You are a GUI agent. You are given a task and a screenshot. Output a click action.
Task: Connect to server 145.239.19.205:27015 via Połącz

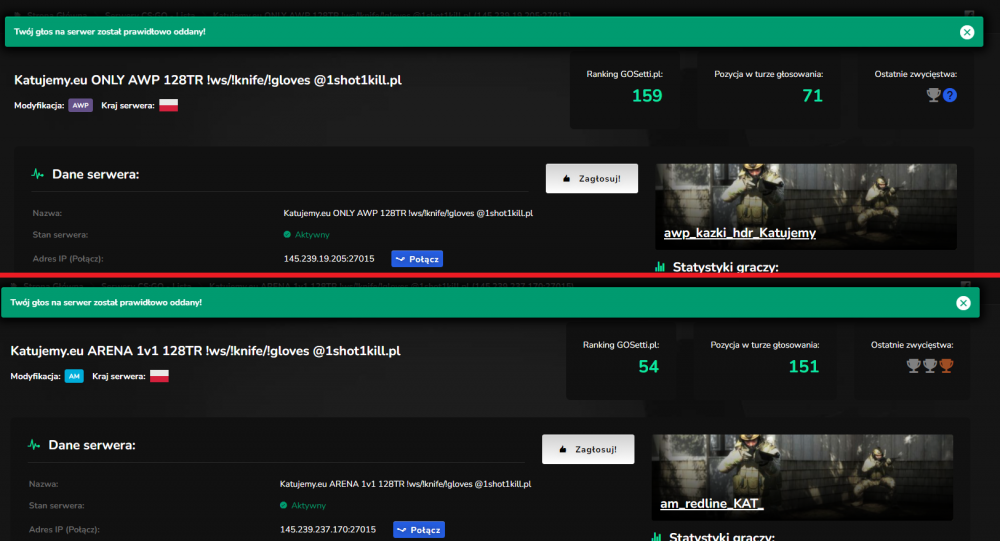pos(417,259)
